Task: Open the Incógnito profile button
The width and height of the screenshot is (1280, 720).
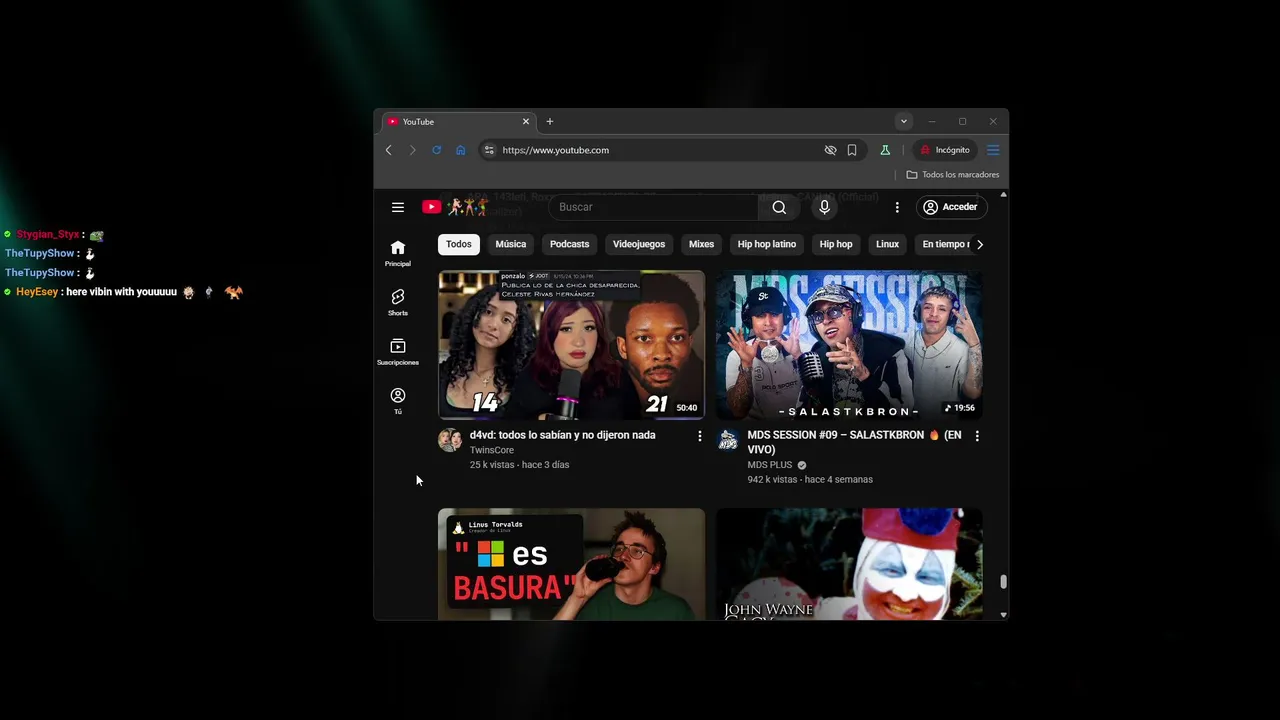Action: [x=945, y=150]
